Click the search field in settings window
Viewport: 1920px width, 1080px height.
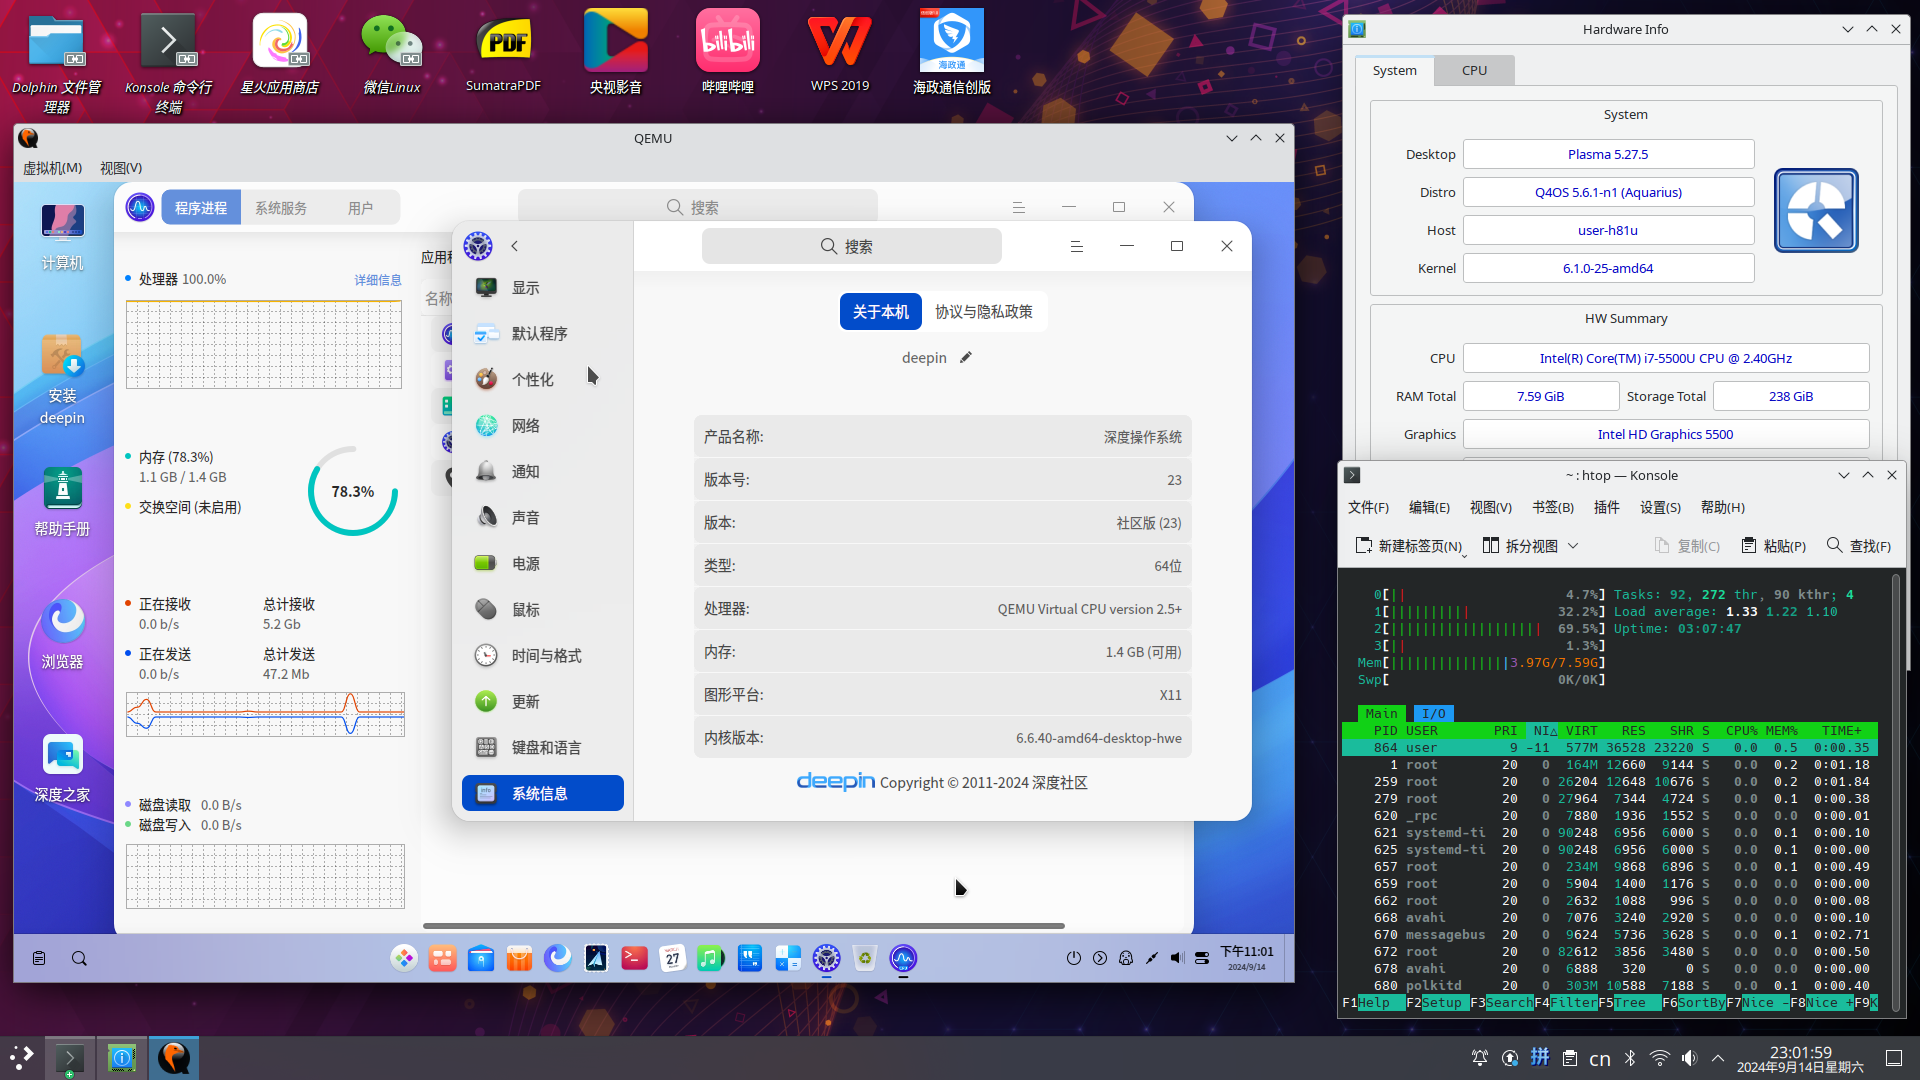point(851,246)
